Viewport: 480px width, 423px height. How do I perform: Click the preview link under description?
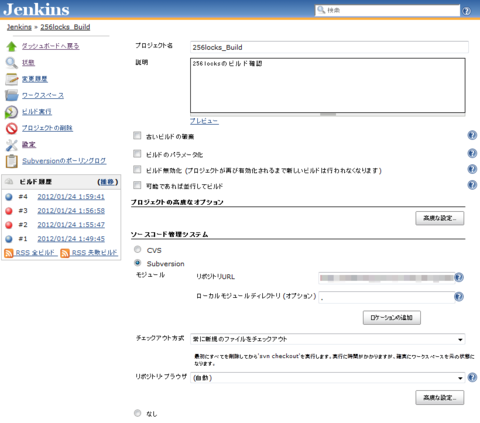[x=204, y=121]
